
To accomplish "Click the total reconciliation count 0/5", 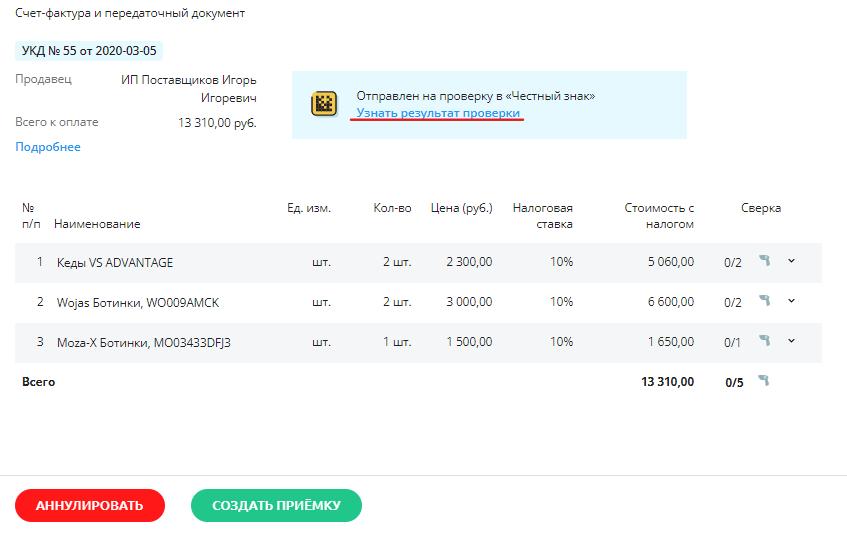I will coord(734,383).
